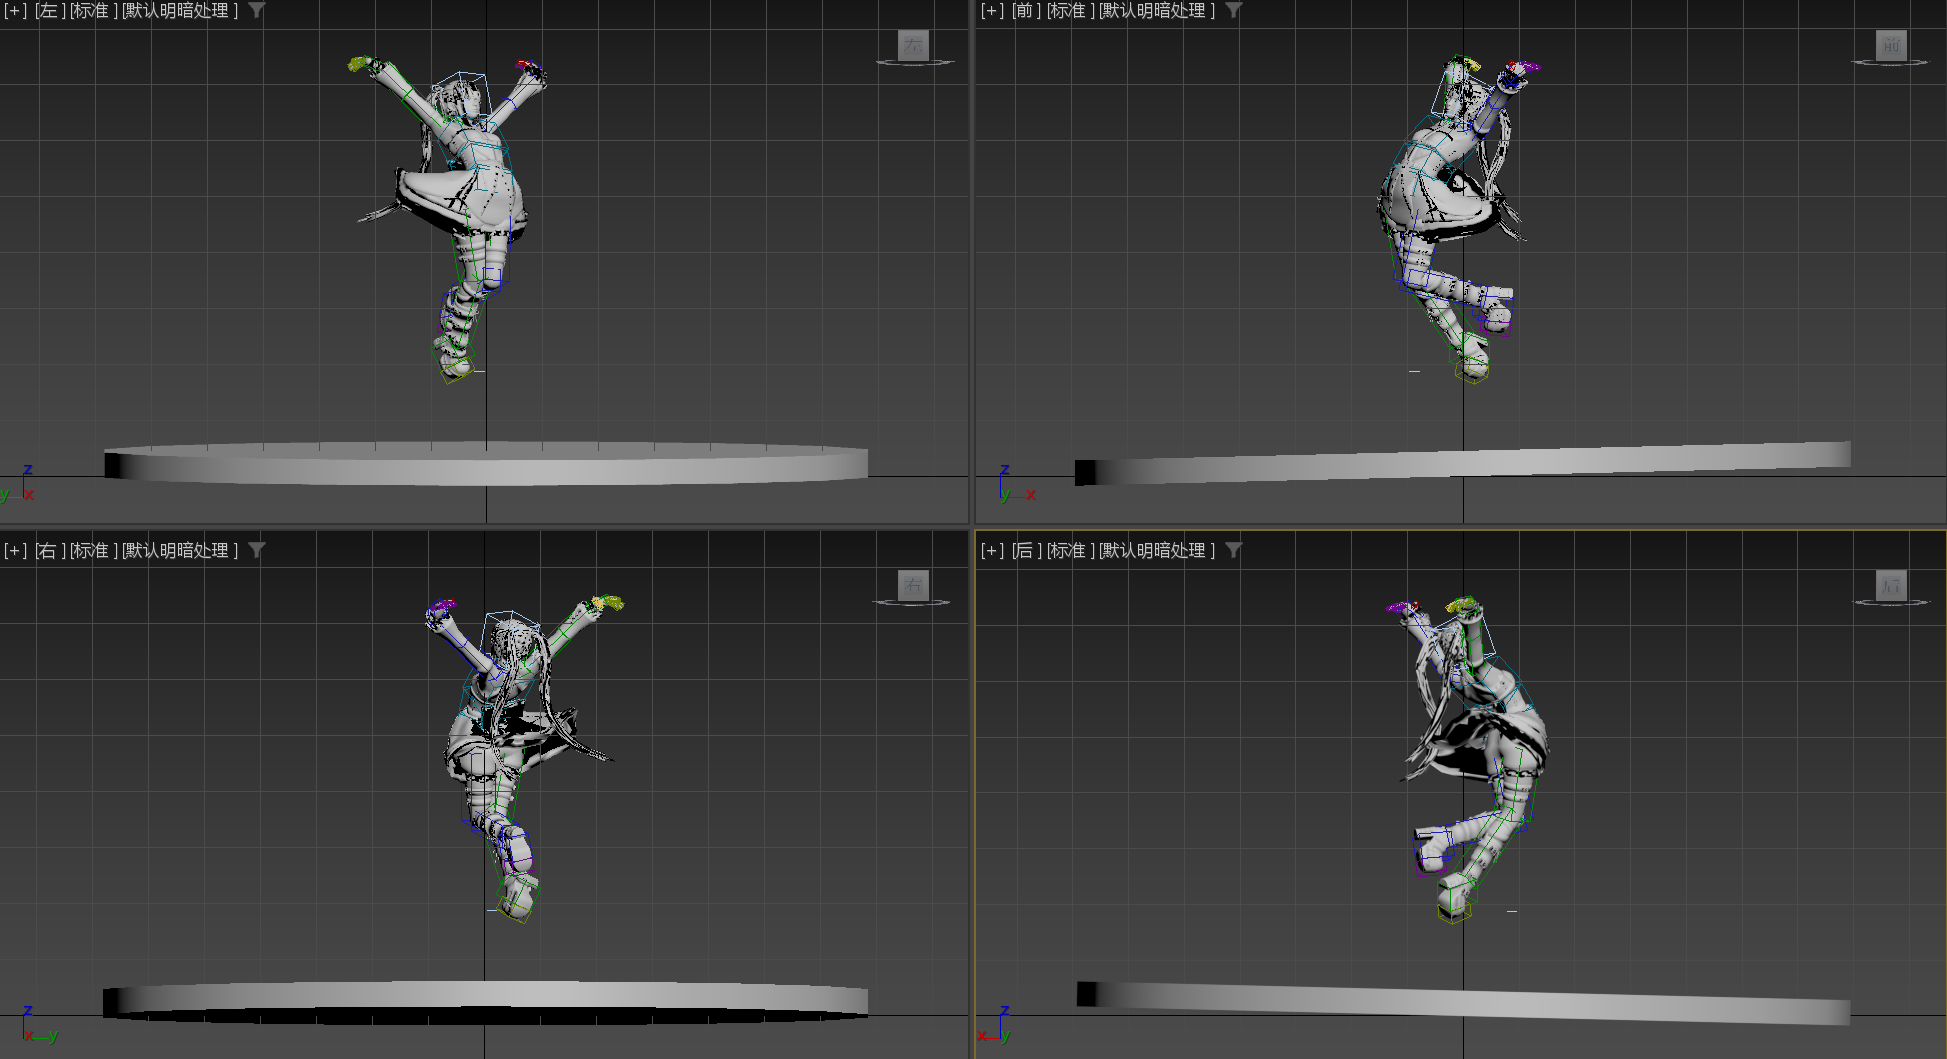Click the filter funnel icon in the 后 viewport
1947x1059 pixels.
(1234, 550)
